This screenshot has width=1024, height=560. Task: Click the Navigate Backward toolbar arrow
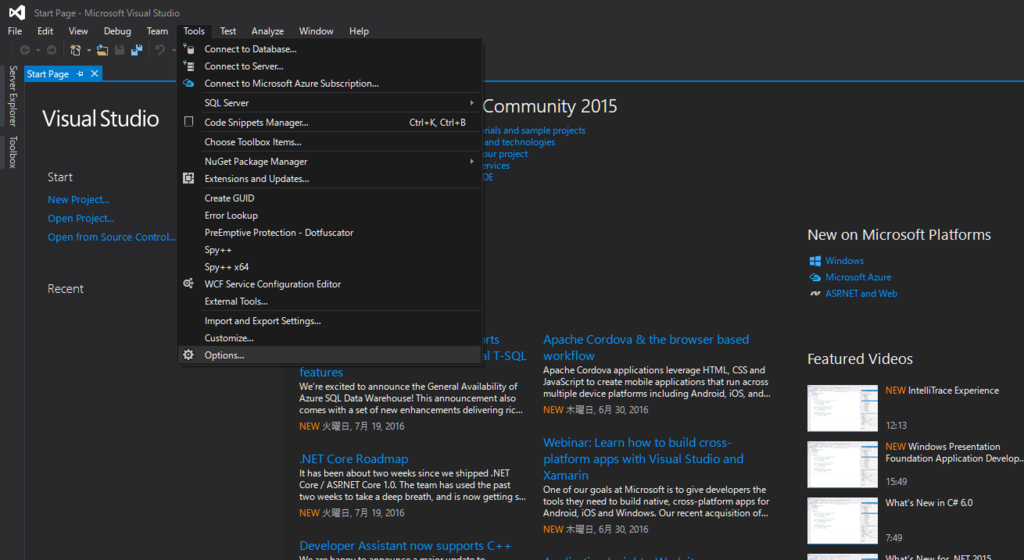(x=25, y=50)
